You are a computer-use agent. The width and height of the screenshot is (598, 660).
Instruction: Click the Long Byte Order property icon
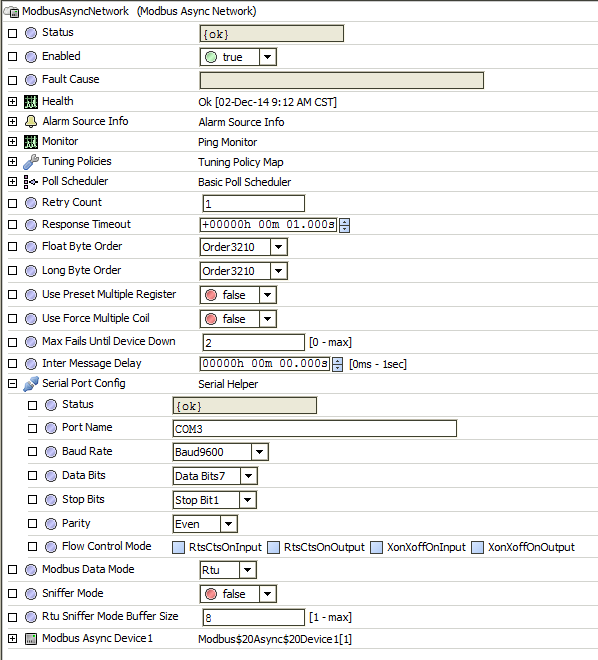point(31,271)
